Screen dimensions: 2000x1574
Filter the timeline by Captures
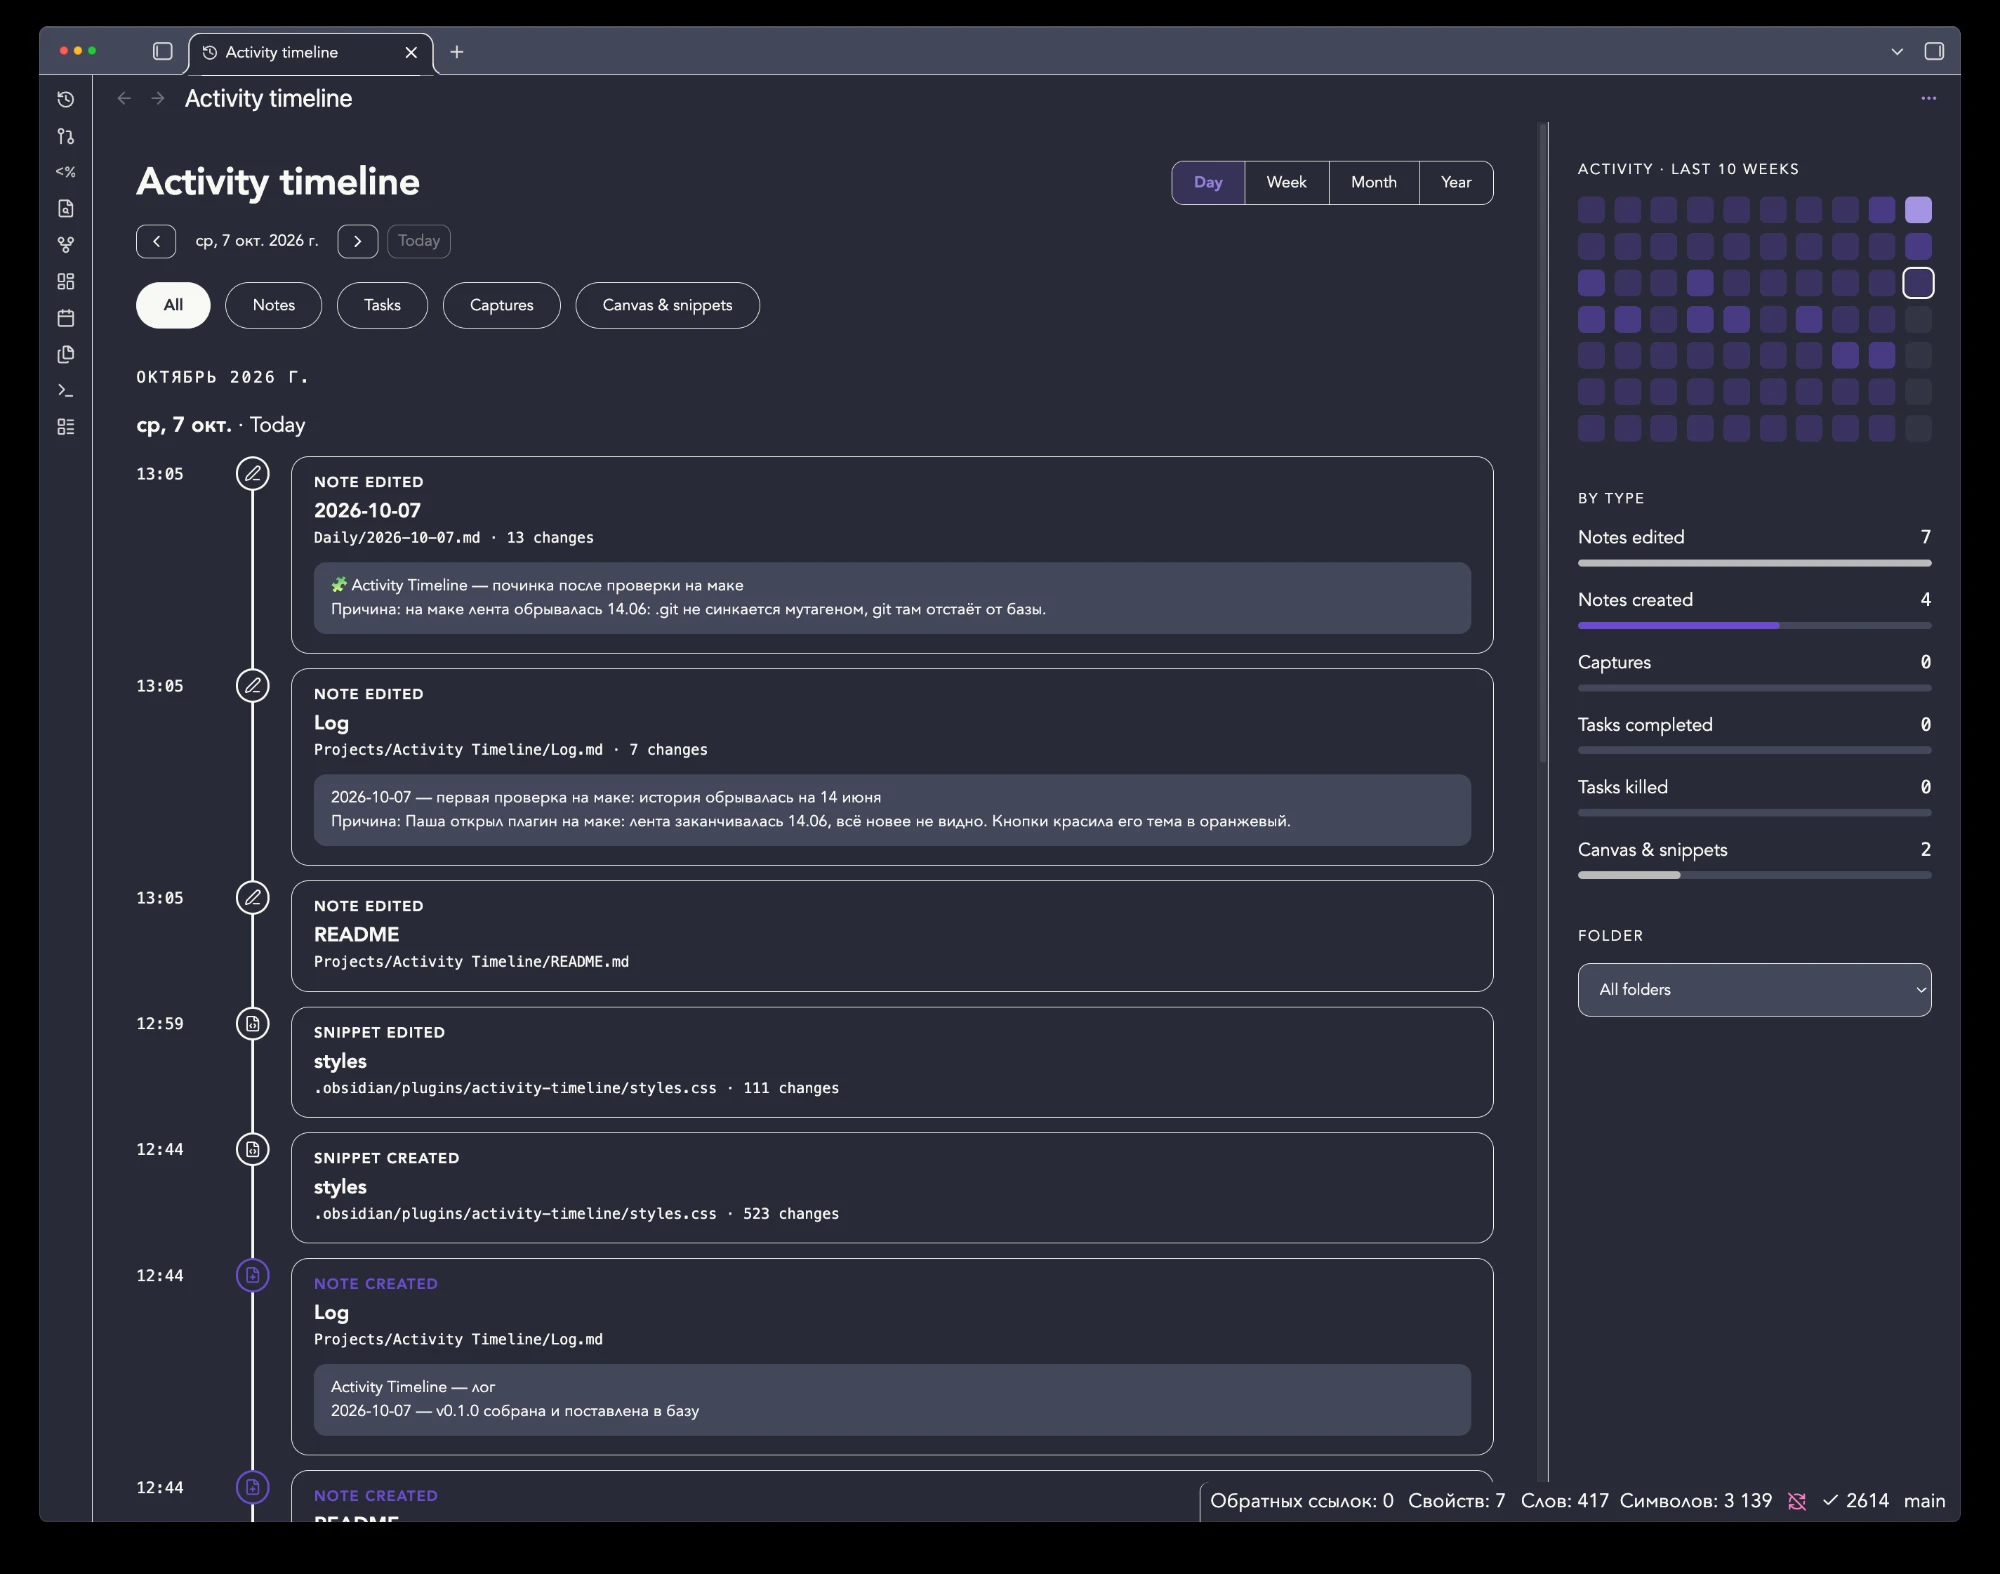pos(502,305)
